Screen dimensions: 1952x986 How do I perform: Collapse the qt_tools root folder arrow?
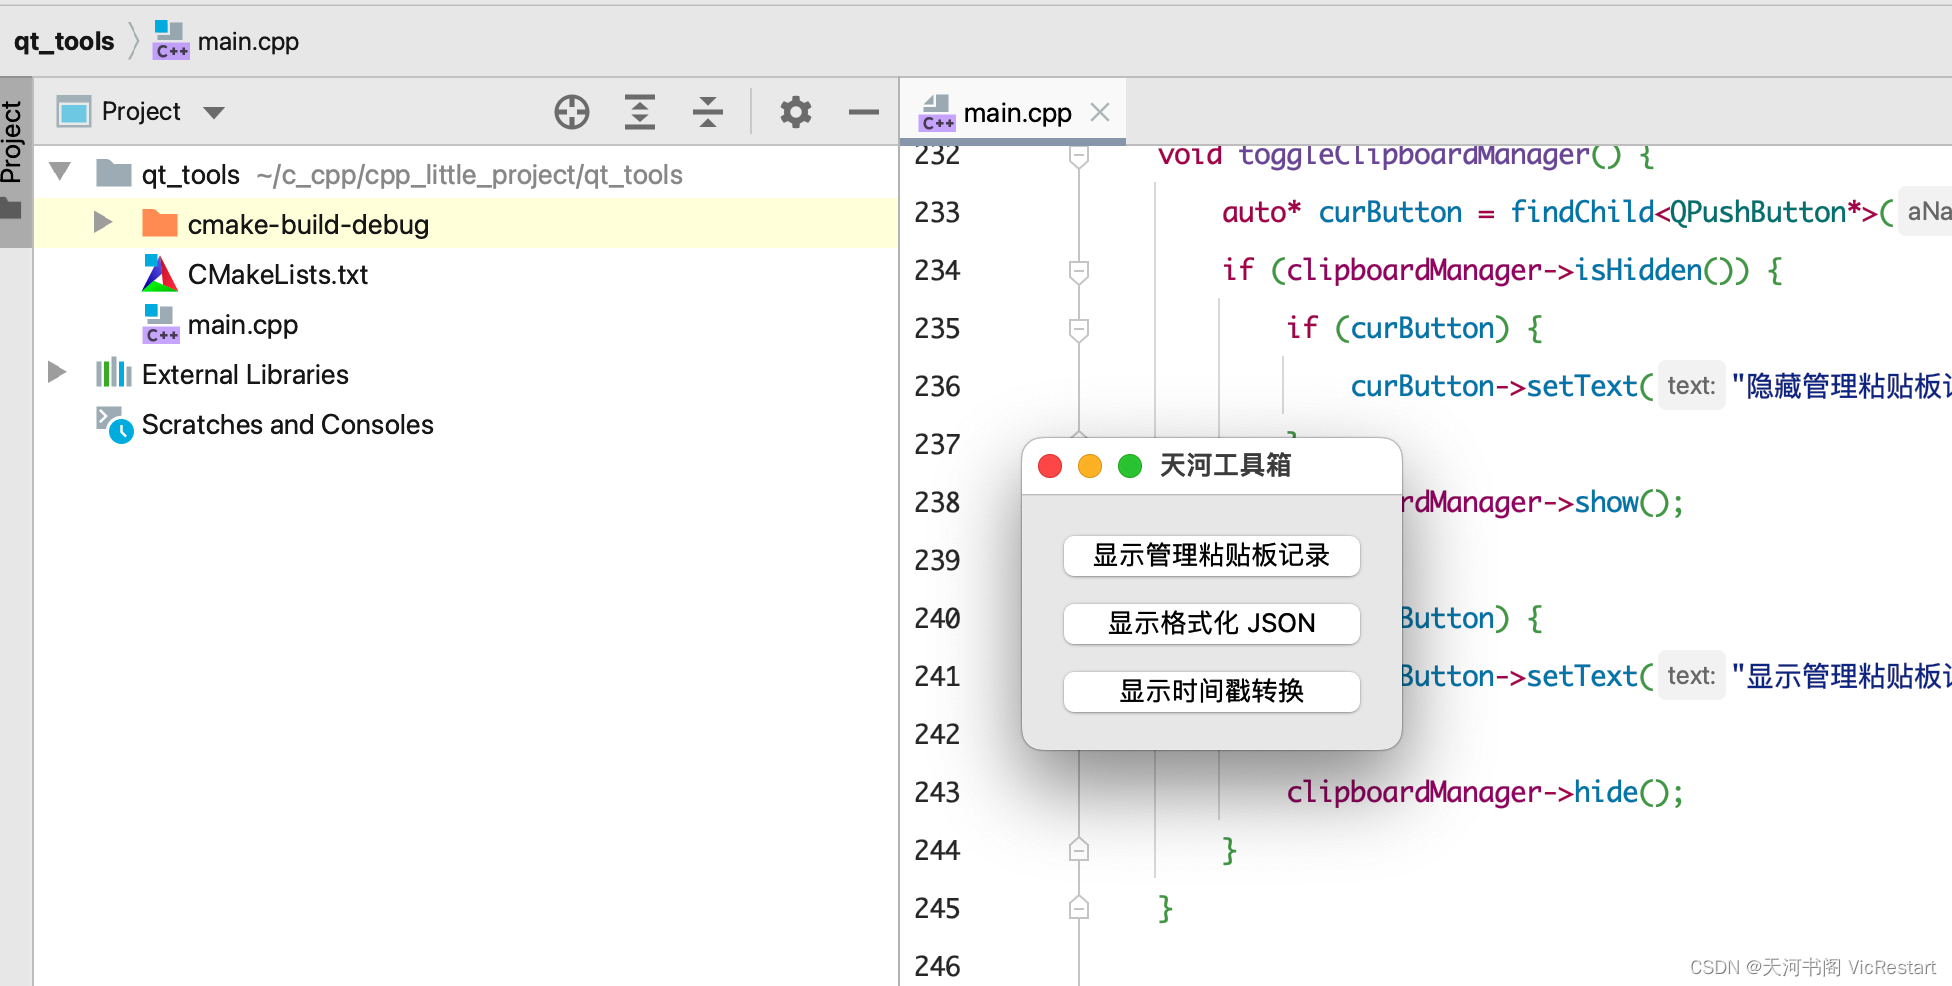pyautogui.click(x=60, y=173)
